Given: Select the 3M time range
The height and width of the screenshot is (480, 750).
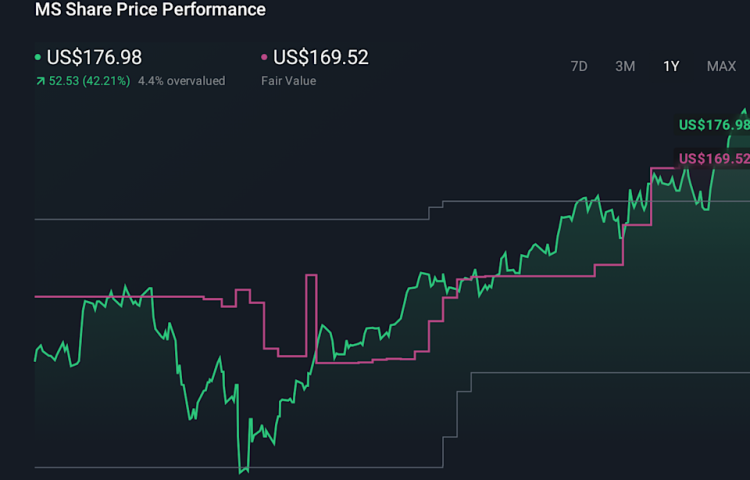Looking at the screenshot, I should 625,66.
